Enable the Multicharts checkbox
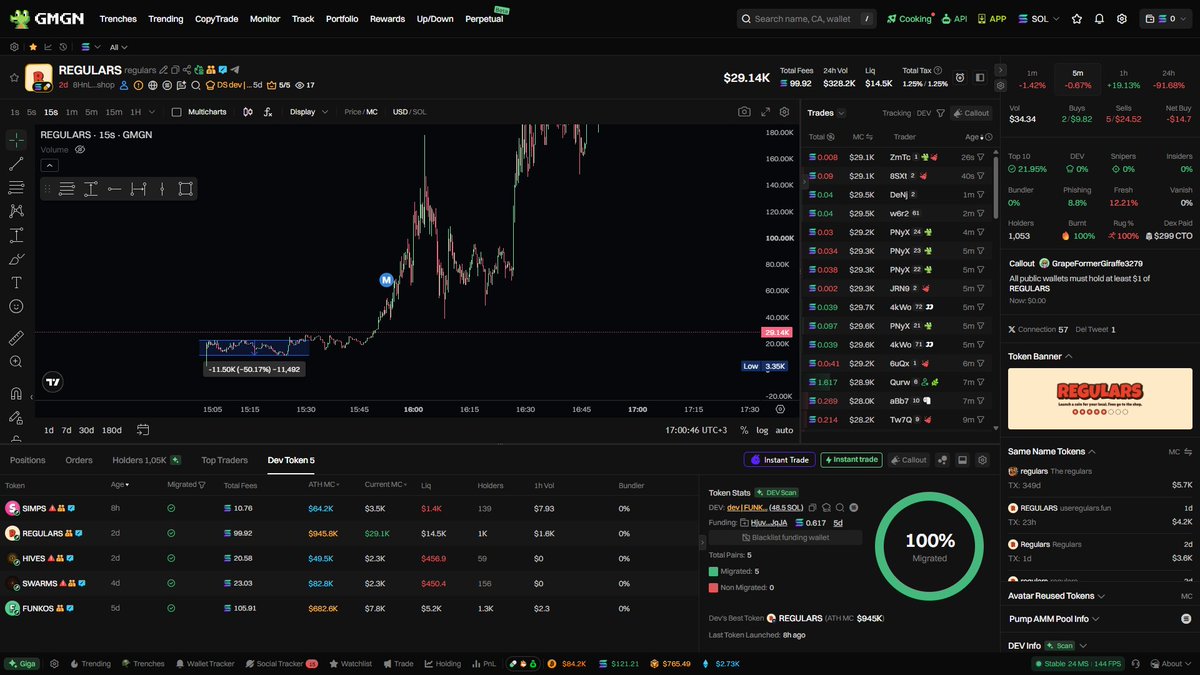The width and height of the screenshot is (1200, 675). [177, 112]
